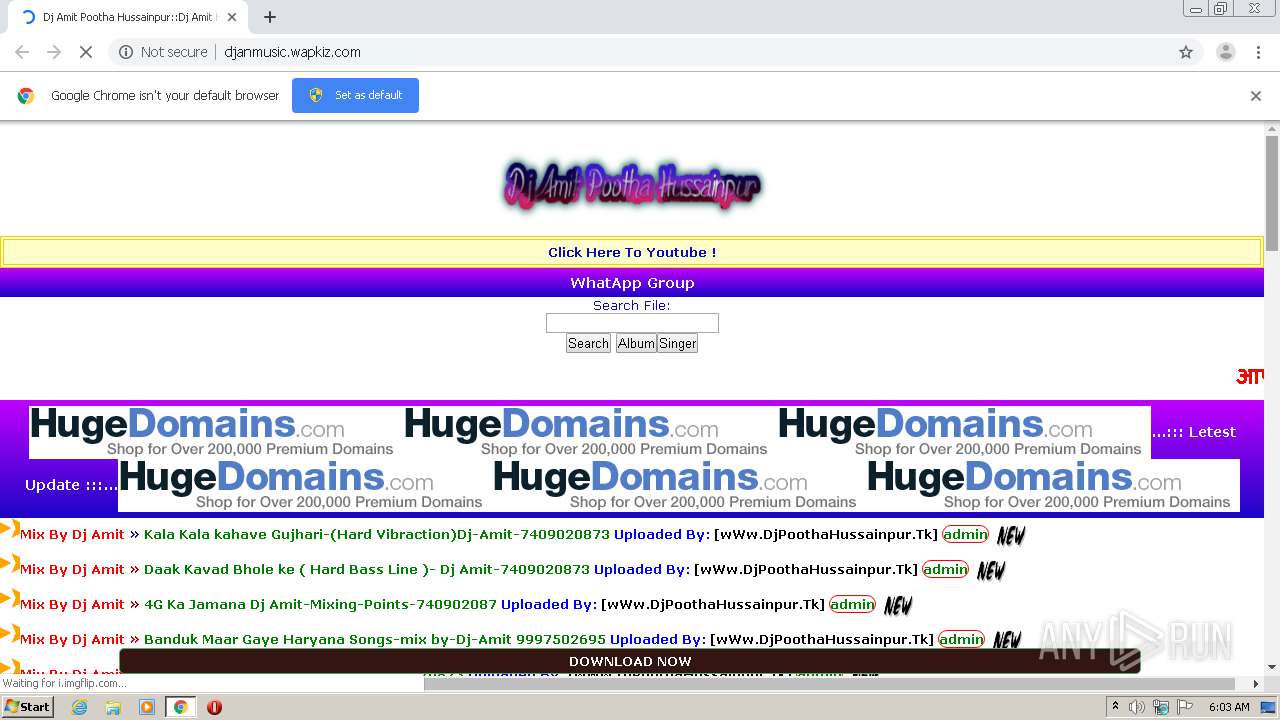
Task: Open the first HugeDomains banner ad
Action: click(x=216, y=432)
